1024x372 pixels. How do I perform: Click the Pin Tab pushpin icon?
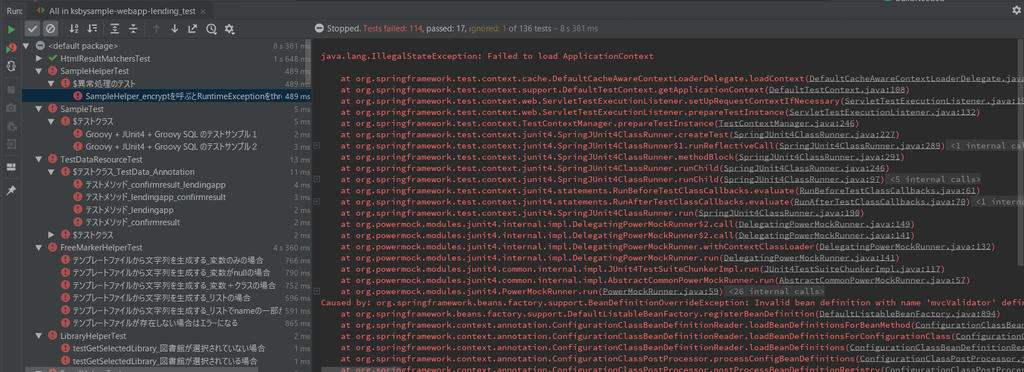(11, 190)
